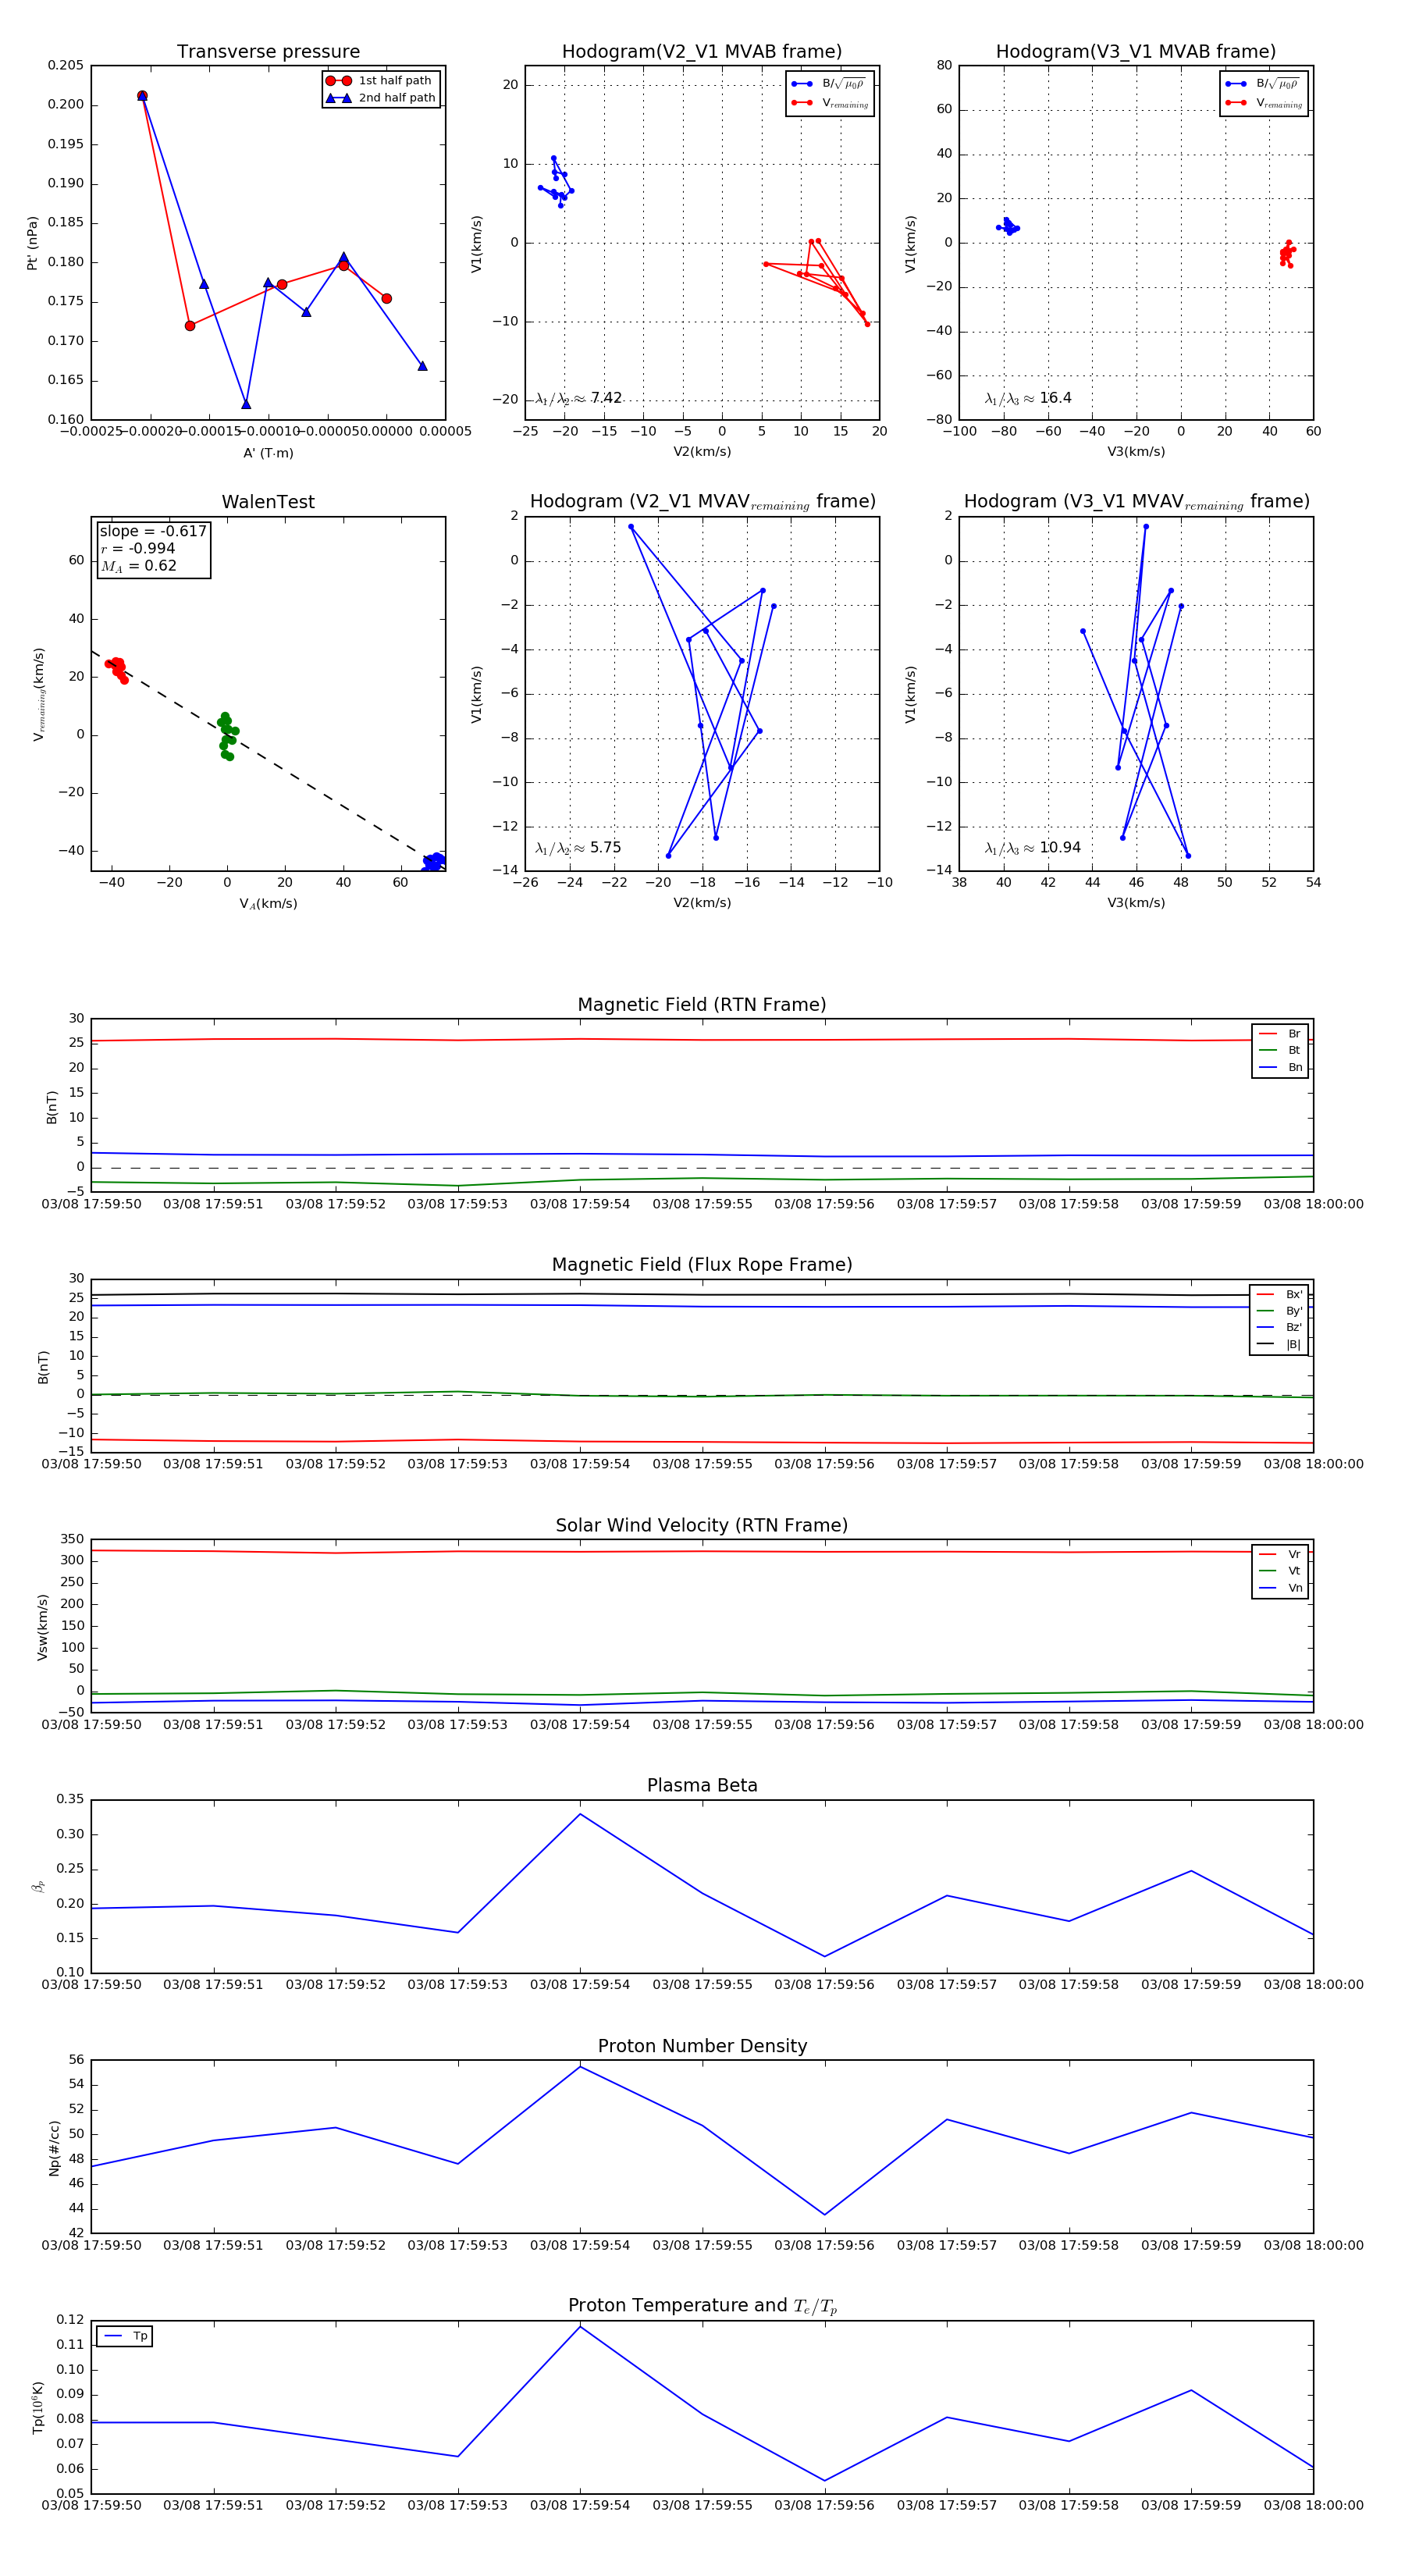Click "Magnetic Field (Flux Rope Frame)" title
This screenshot has width=1405, height=2576.
pos(702,1265)
